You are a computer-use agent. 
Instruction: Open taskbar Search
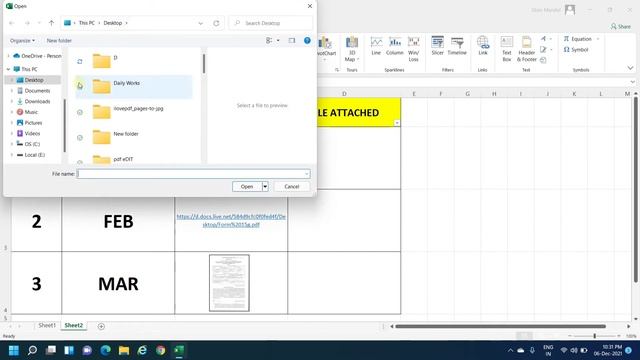(32, 350)
